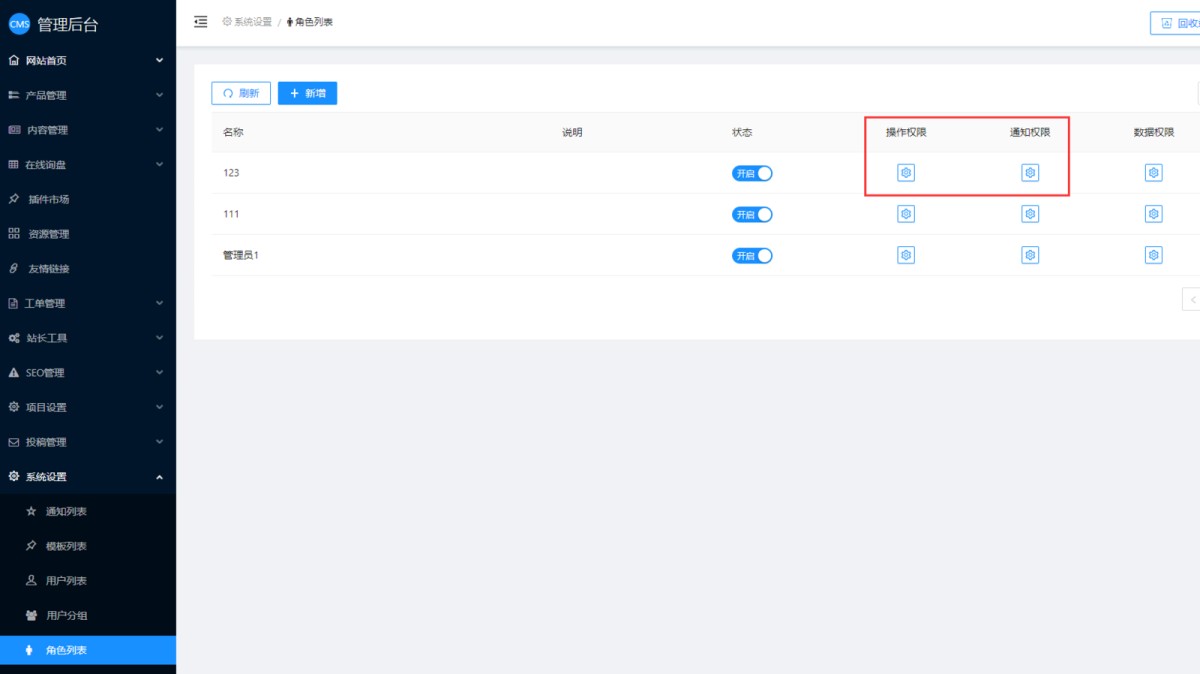Open notification permission settings for role 123
This screenshot has height=674, width=1200.
point(1030,173)
